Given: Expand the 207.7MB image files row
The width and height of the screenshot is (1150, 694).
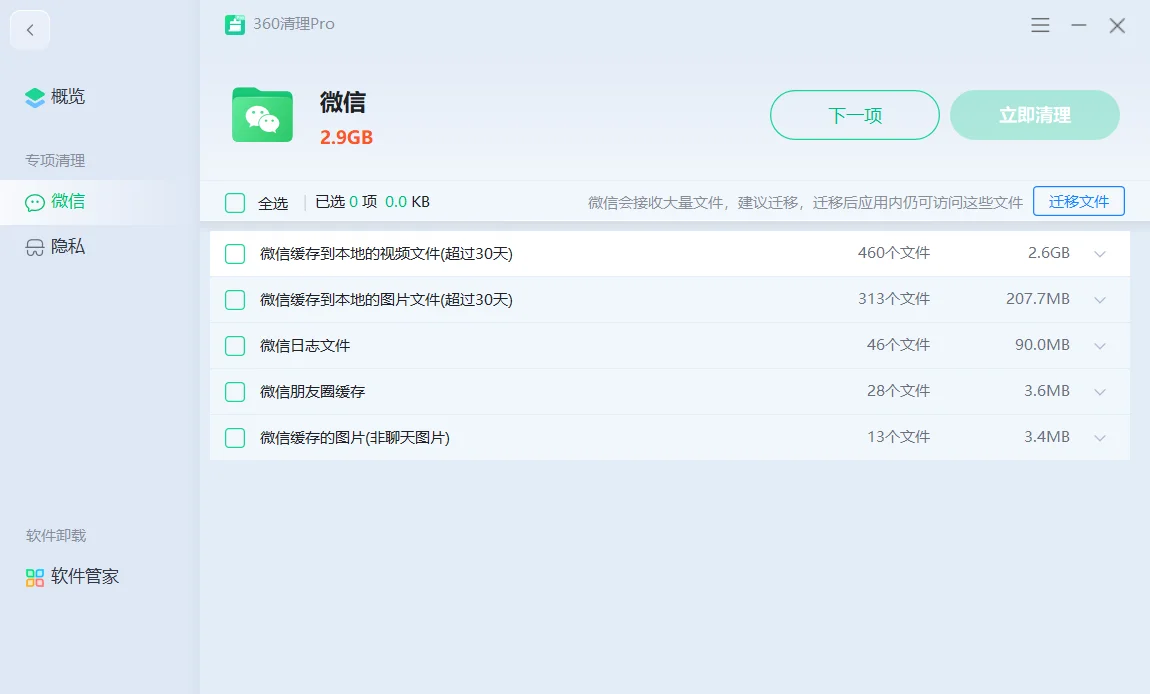Looking at the screenshot, I should coord(1100,300).
